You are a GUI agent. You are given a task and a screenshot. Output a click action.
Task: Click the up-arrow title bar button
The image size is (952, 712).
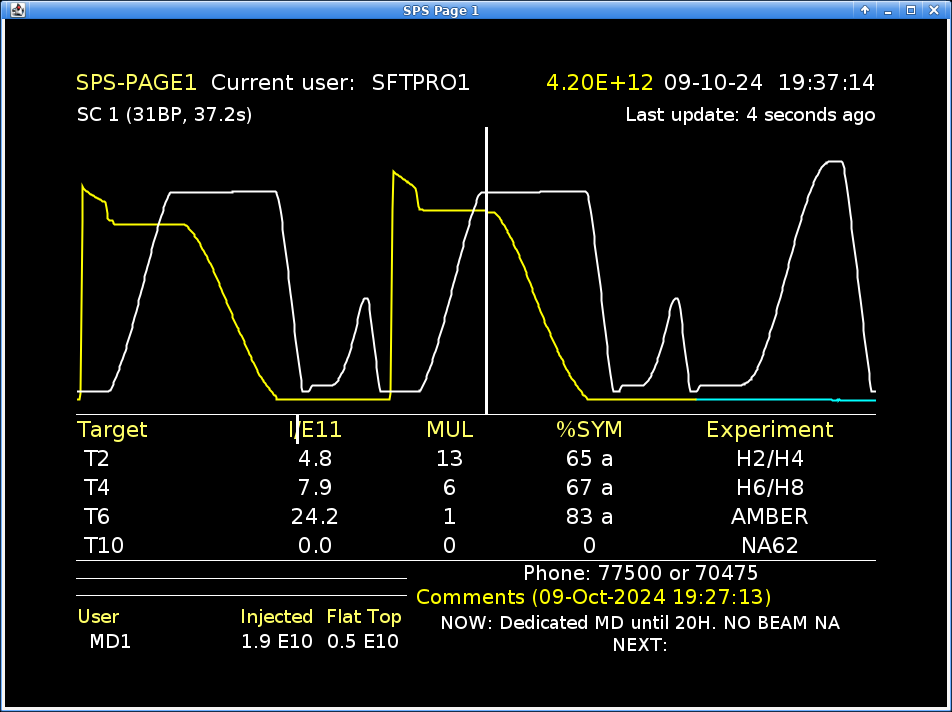(864, 10)
